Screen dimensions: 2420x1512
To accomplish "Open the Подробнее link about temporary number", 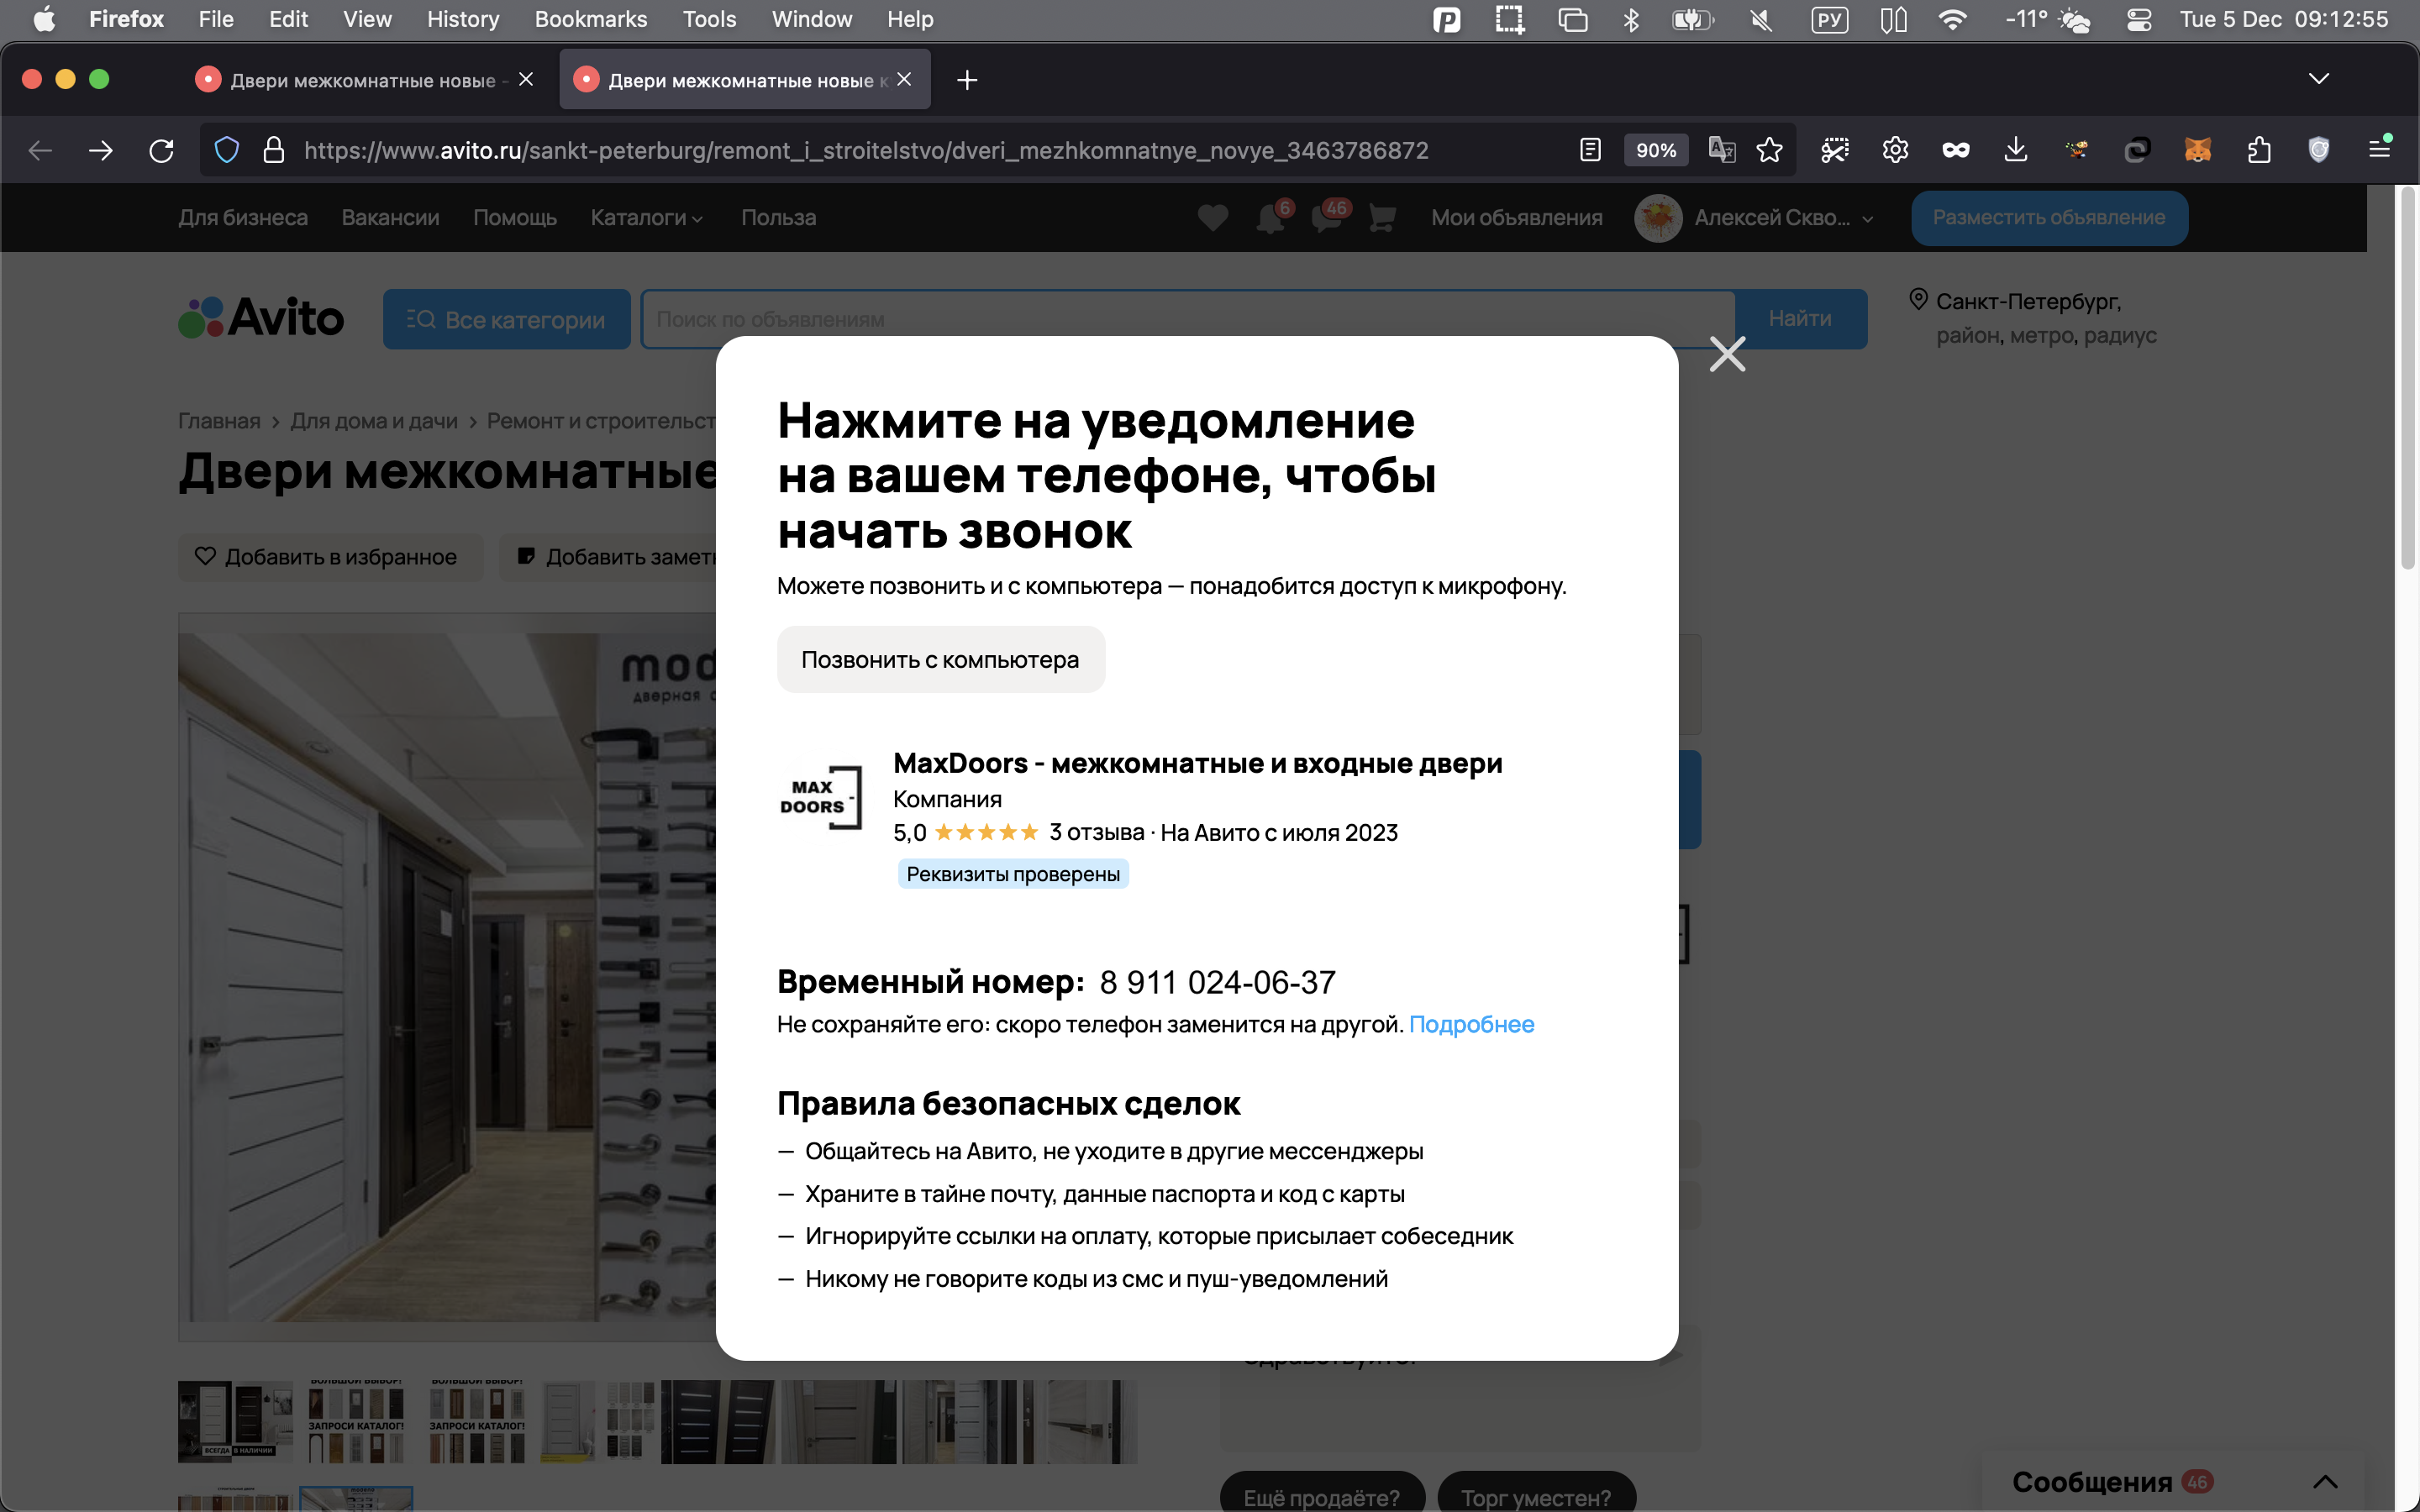I will [x=1471, y=1024].
